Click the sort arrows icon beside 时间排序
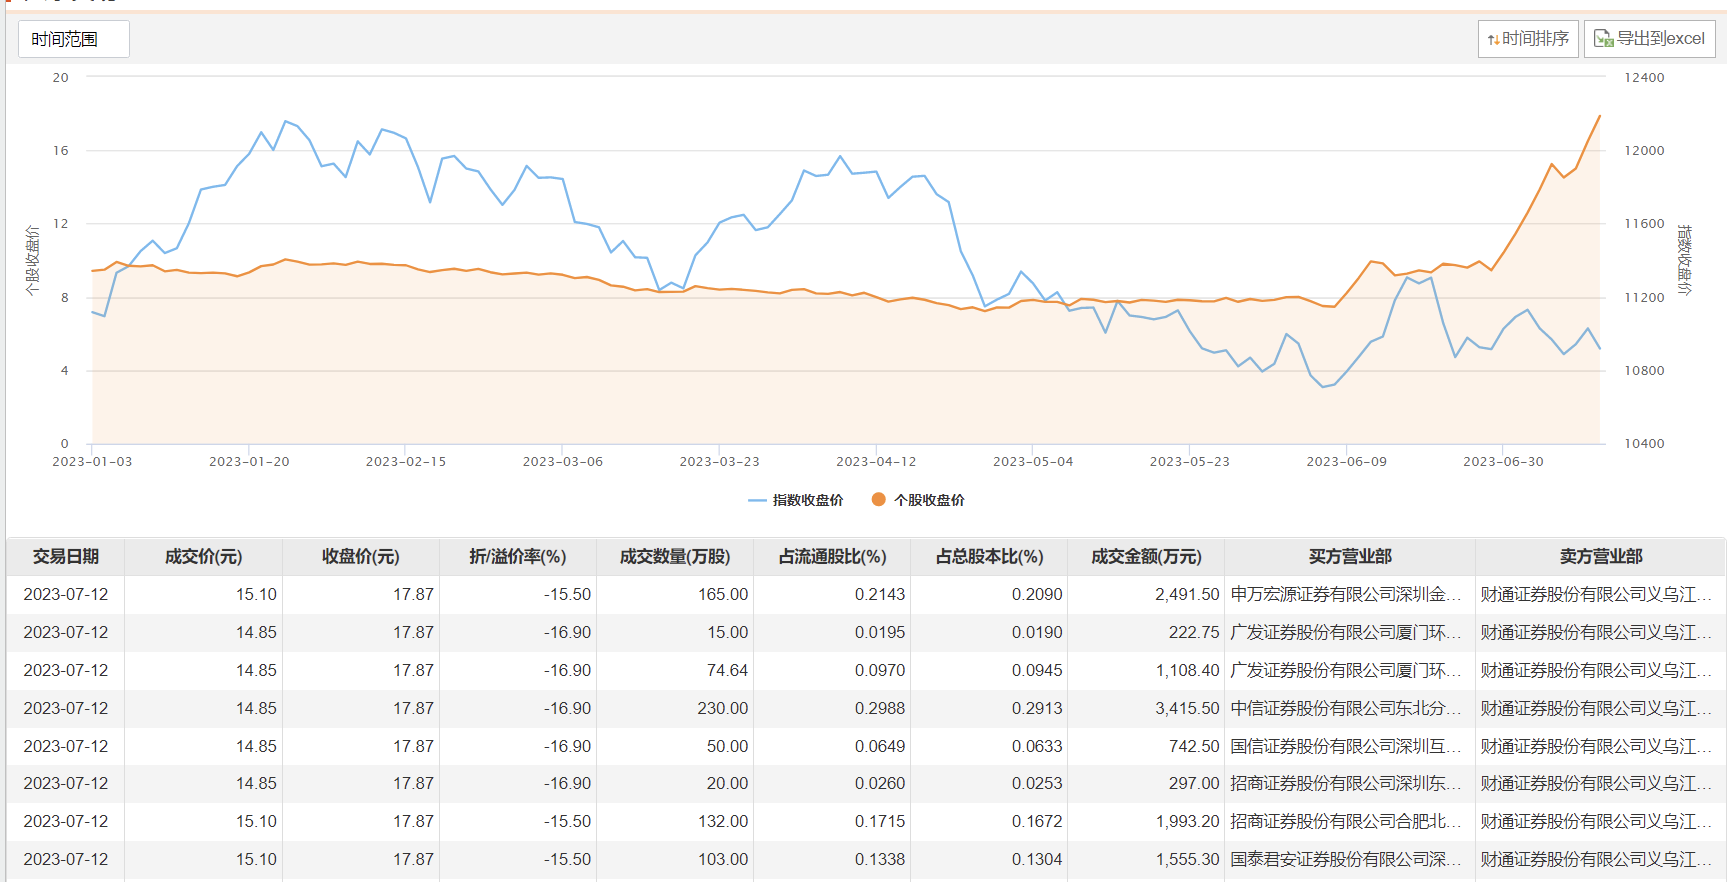Viewport: 1728px width, 882px height. click(x=1493, y=40)
